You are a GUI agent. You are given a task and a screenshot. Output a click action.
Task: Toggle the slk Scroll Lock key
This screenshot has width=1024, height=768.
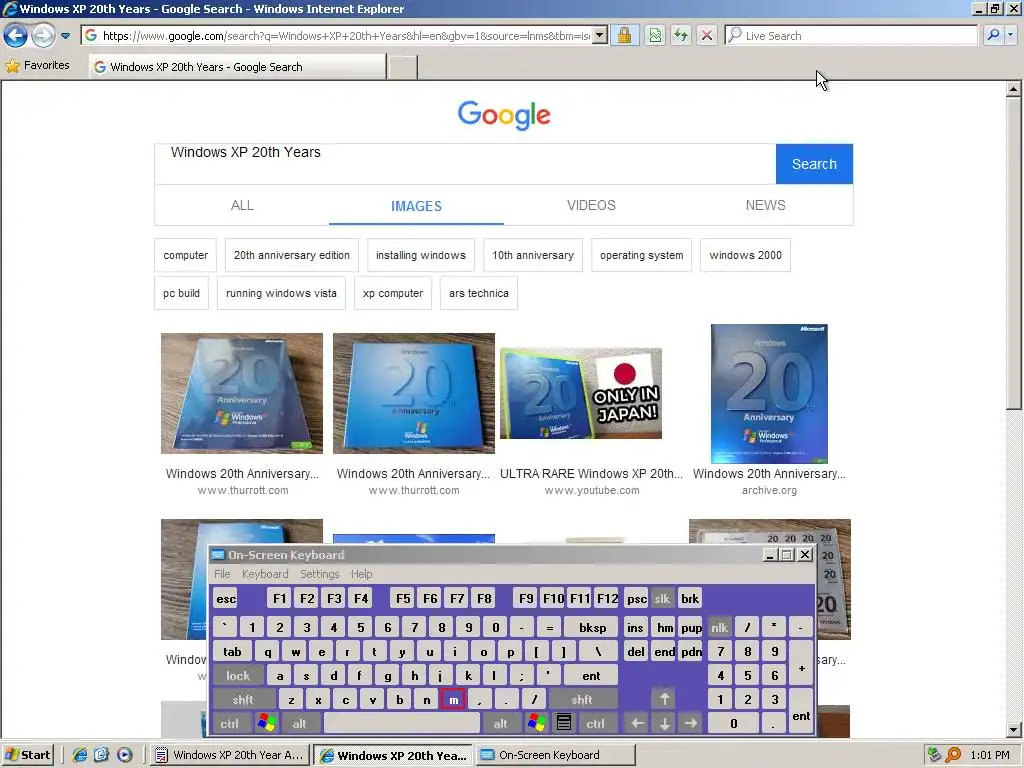pos(662,598)
